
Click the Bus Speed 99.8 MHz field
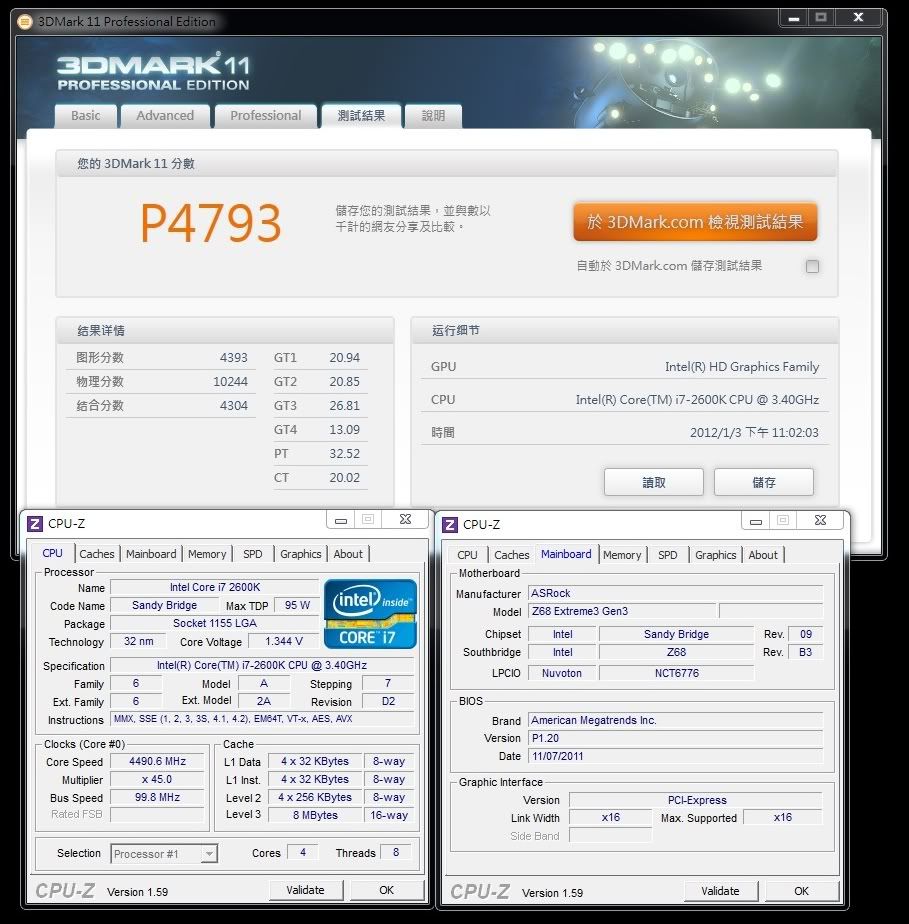[157, 797]
